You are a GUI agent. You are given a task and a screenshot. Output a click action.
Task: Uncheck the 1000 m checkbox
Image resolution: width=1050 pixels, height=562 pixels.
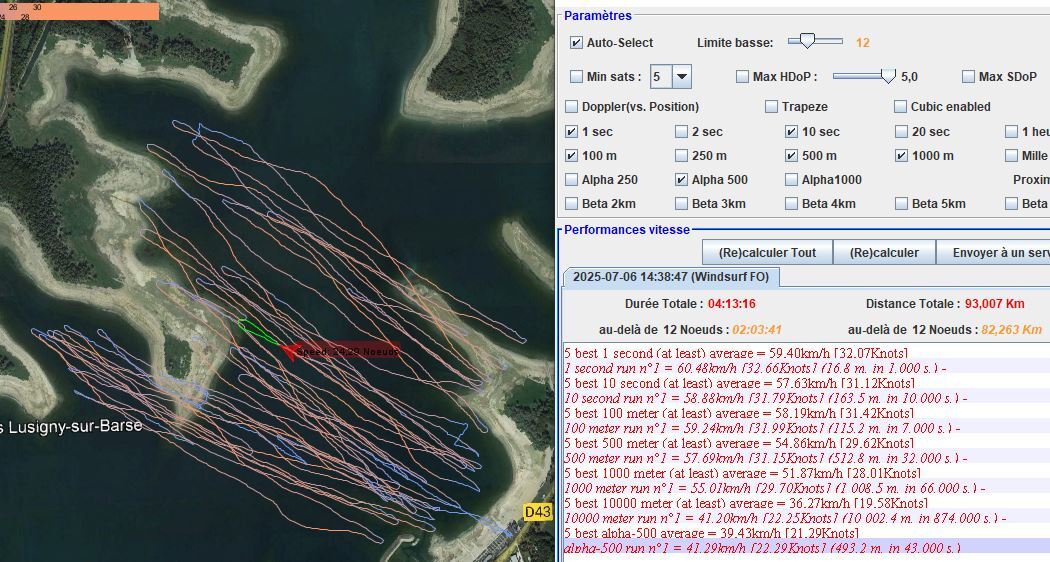[x=901, y=156]
